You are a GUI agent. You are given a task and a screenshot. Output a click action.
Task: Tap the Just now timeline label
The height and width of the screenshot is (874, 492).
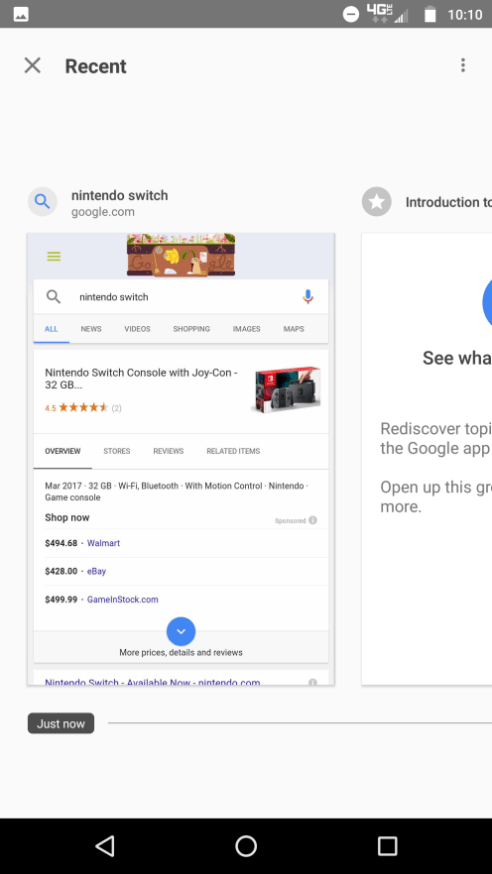click(x=61, y=724)
